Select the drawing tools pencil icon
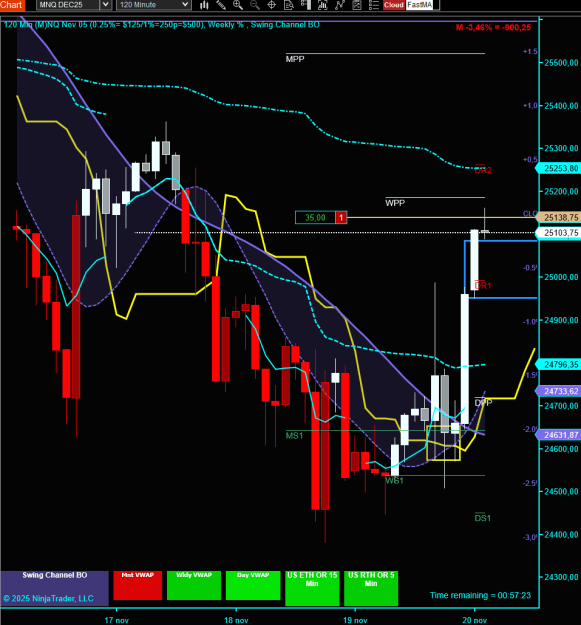The width and height of the screenshot is (581, 625). [x=221, y=5]
